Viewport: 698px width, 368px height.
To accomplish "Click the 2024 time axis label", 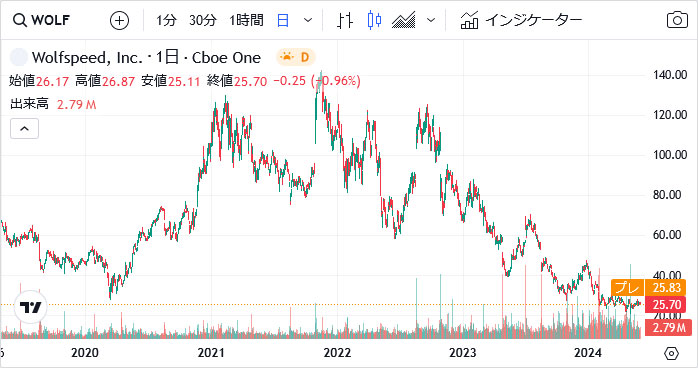I will tap(588, 353).
